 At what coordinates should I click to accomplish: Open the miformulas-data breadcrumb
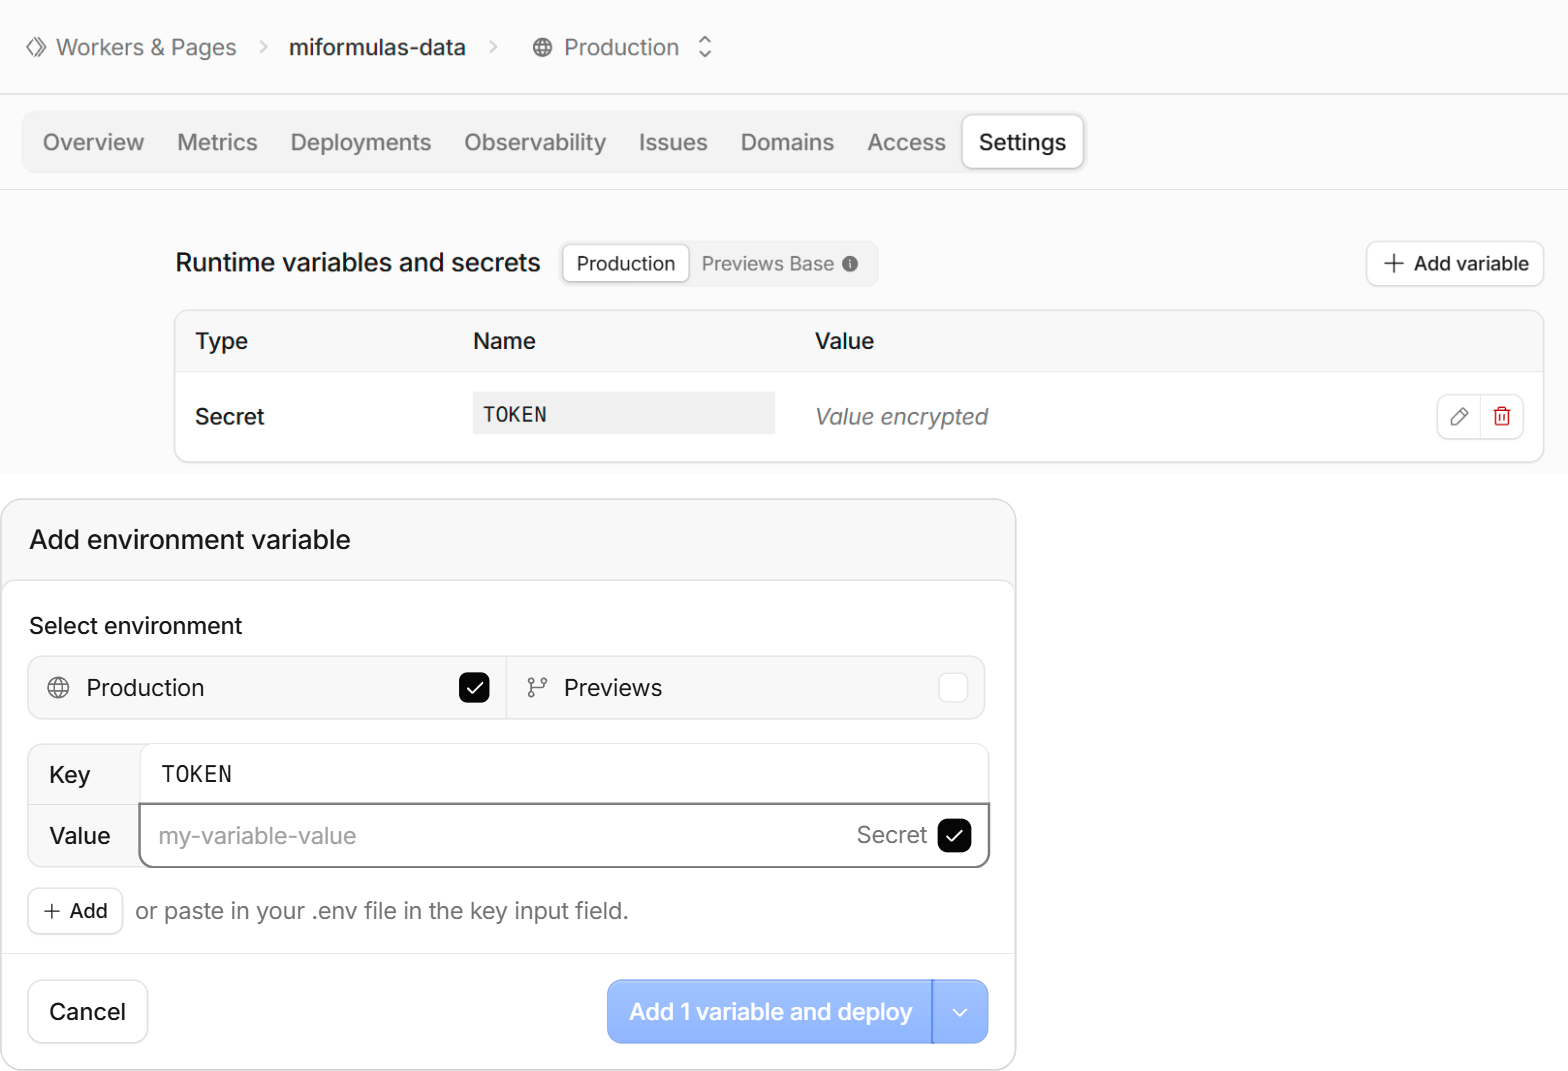[377, 47]
